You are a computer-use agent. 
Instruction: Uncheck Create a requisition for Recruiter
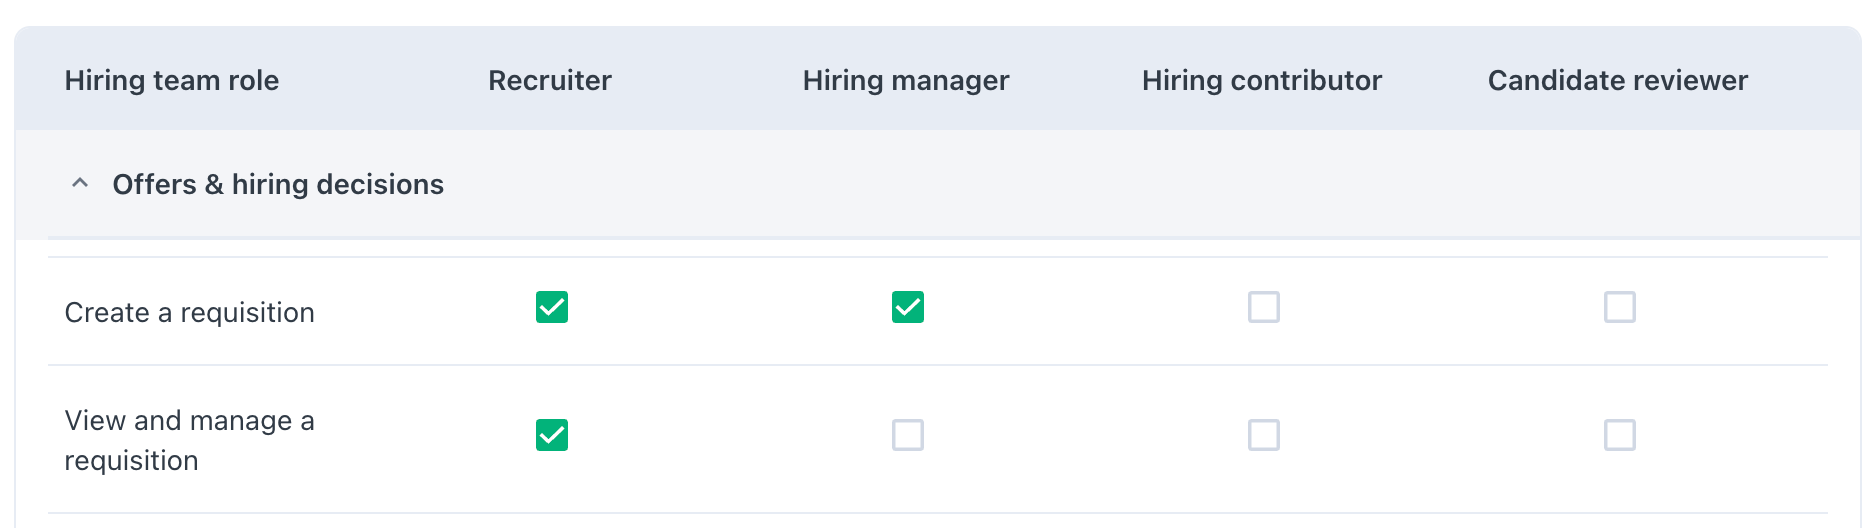coord(552,307)
